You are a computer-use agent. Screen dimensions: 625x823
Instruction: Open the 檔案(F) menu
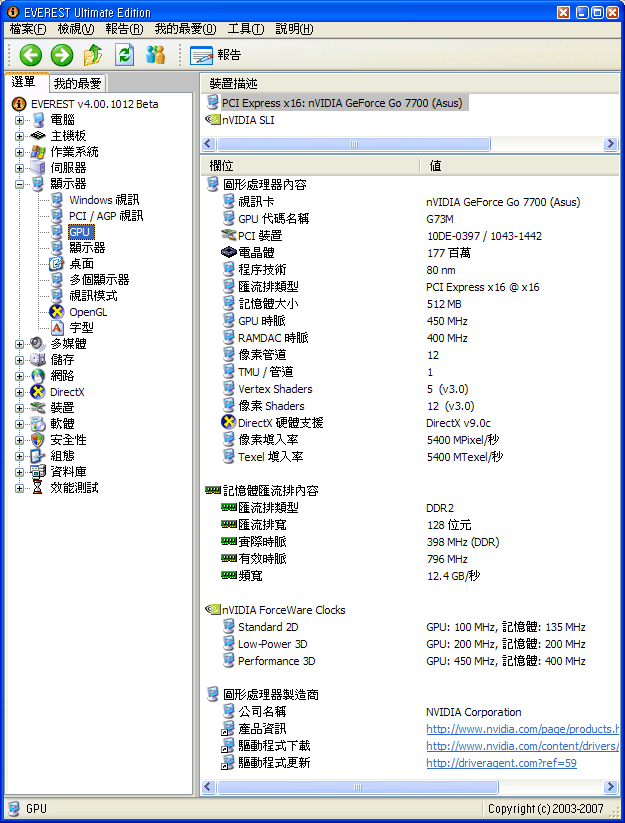click(x=28, y=29)
